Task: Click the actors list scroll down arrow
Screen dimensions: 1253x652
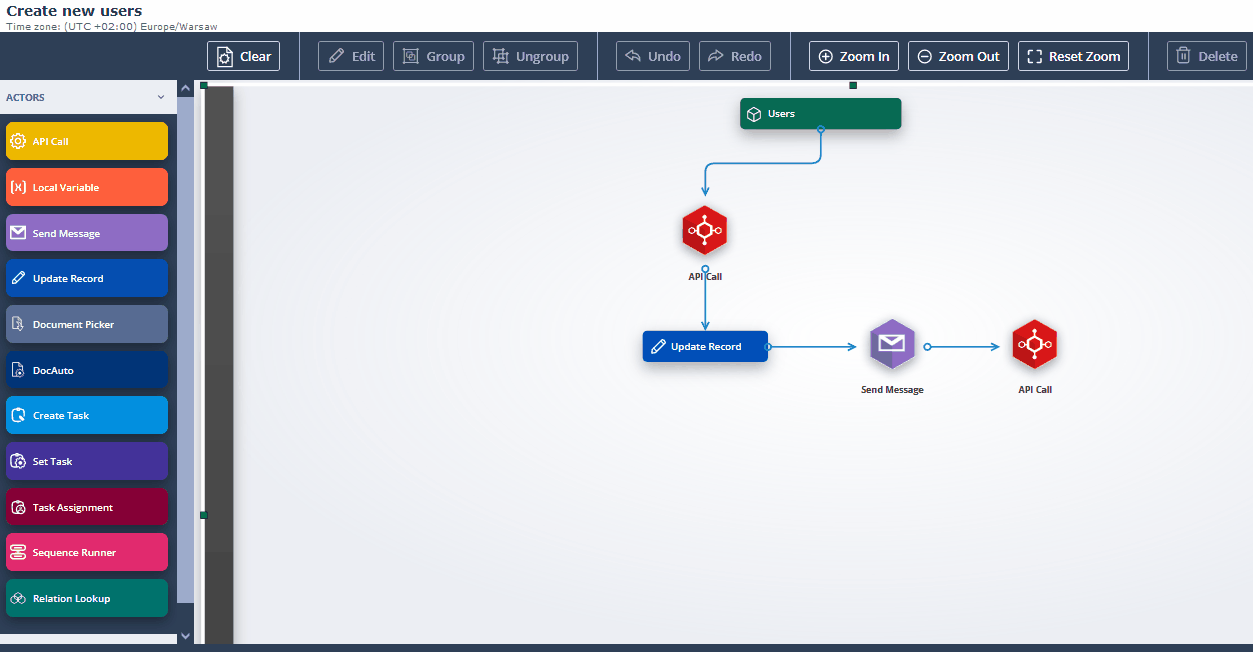Action: pos(185,635)
